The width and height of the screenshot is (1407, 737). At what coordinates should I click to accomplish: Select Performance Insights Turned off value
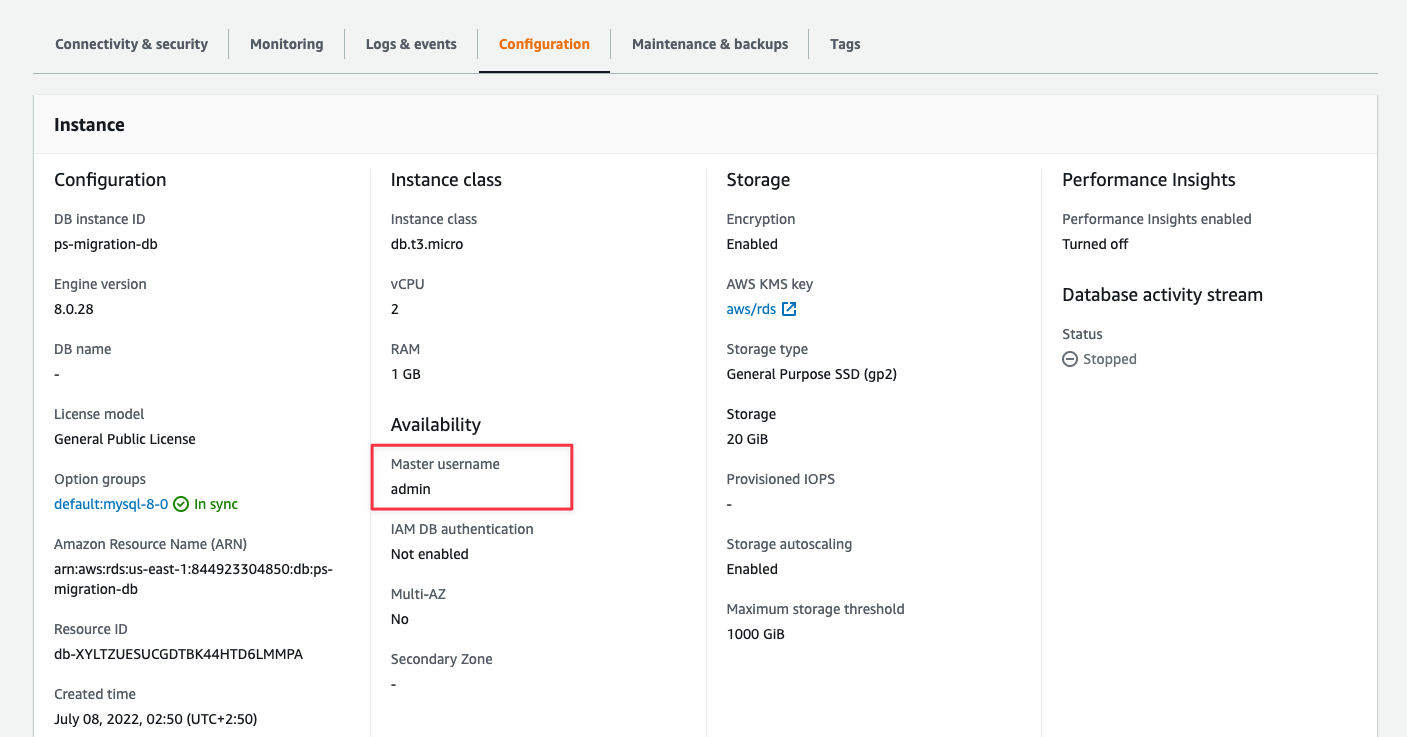[x=1095, y=244]
